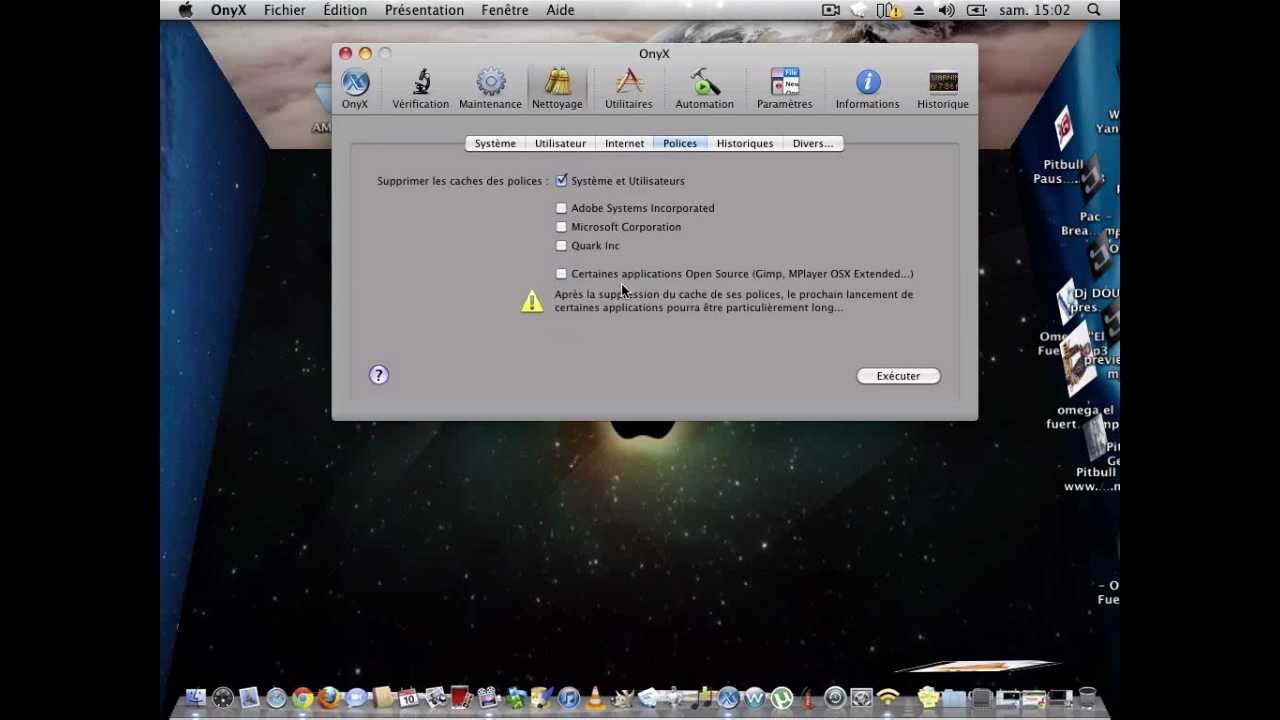Open iTunes from the Dock
This screenshot has width=1280, height=720.
pyautogui.click(x=569, y=698)
